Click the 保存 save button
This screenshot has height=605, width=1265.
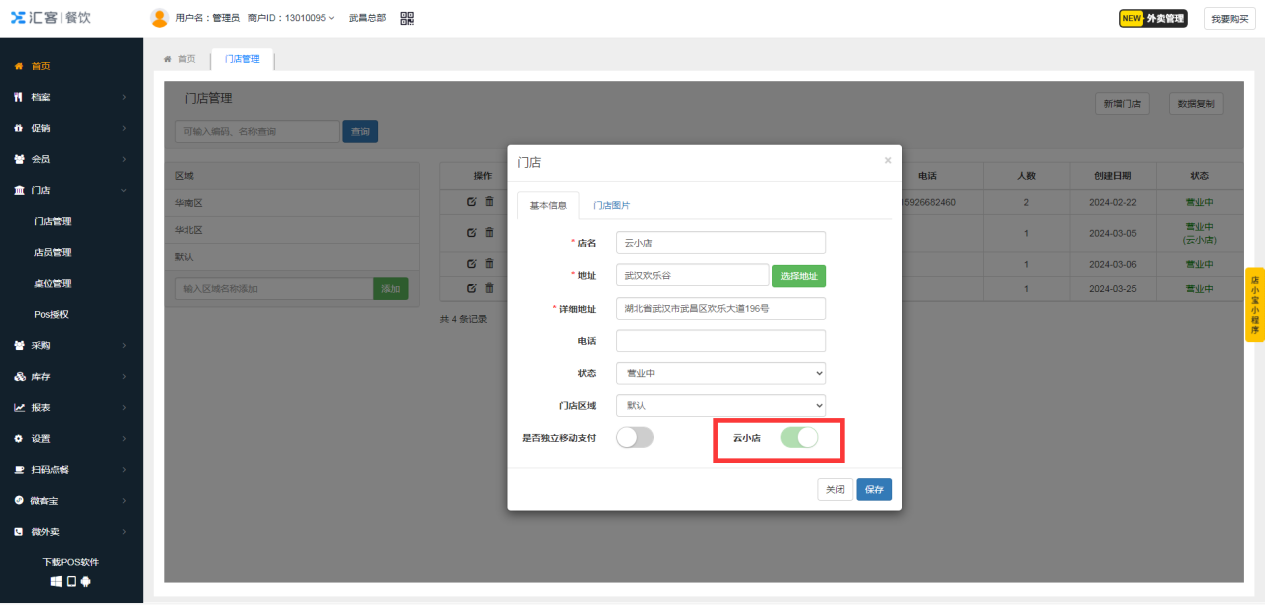(873, 489)
